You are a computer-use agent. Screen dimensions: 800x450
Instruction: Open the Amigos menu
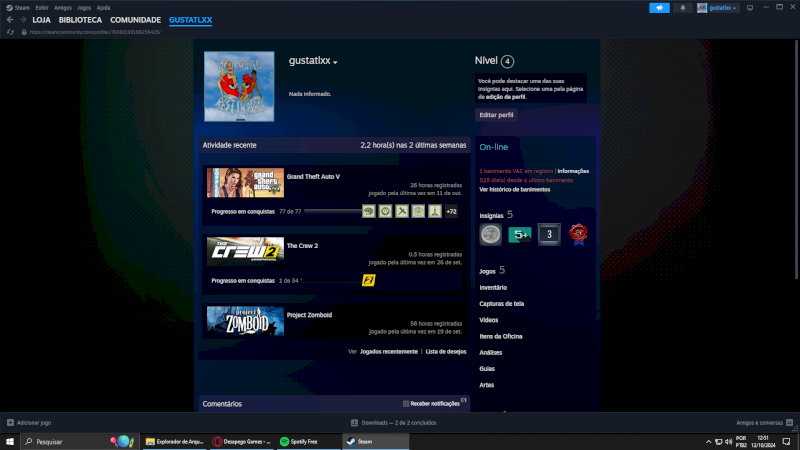coord(63,8)
